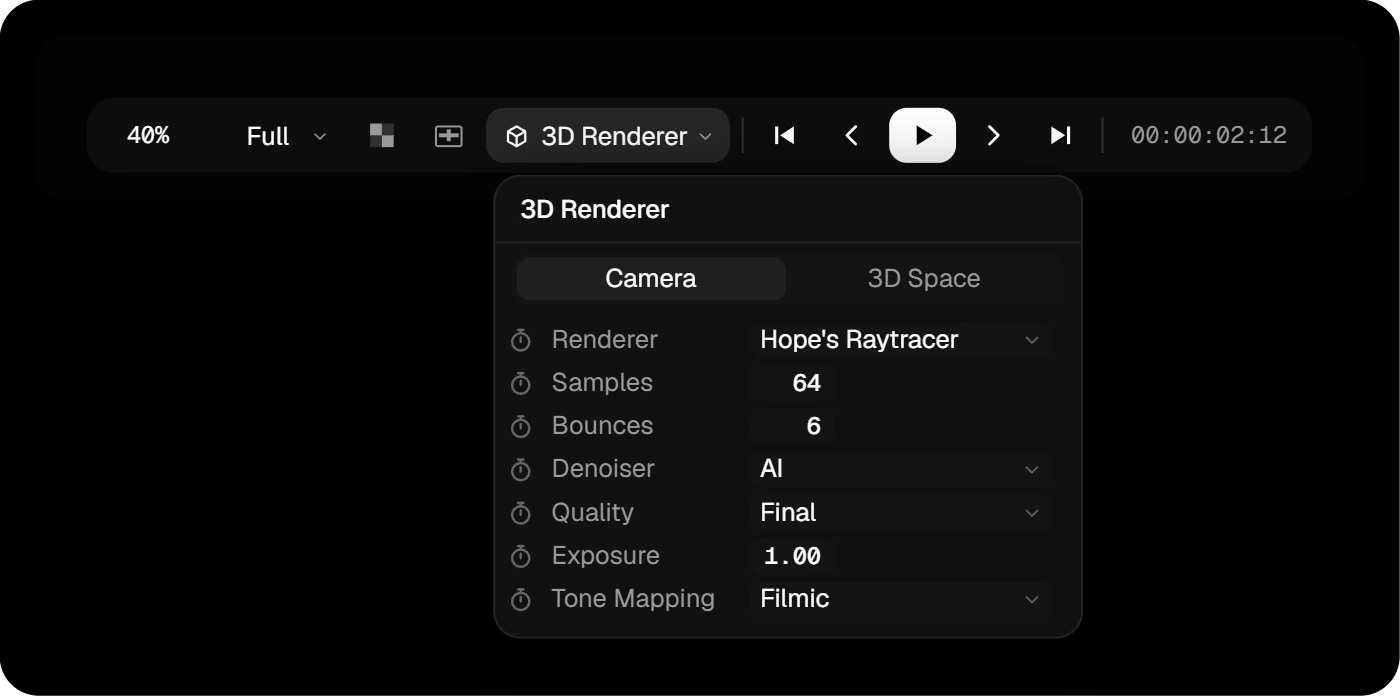This screenshot has height=696, width=1400.
Task: Switch to the 3D Space tab
Action: click(924, 279)
